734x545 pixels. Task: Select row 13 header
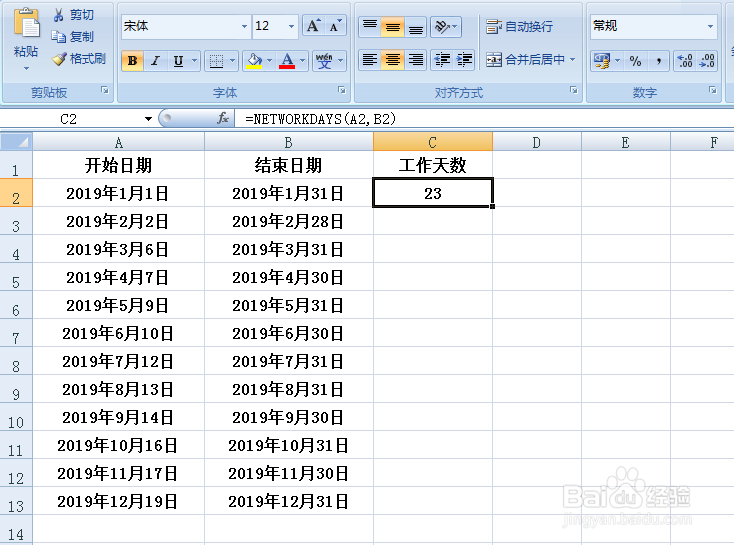point(16,501)
